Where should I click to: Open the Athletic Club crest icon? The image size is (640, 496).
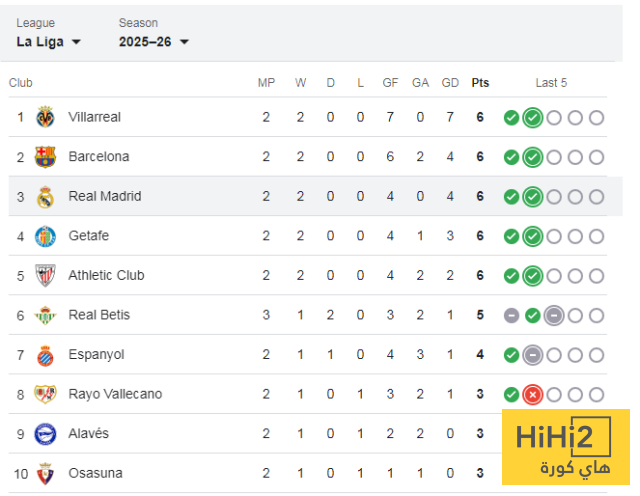click(45, 275)
